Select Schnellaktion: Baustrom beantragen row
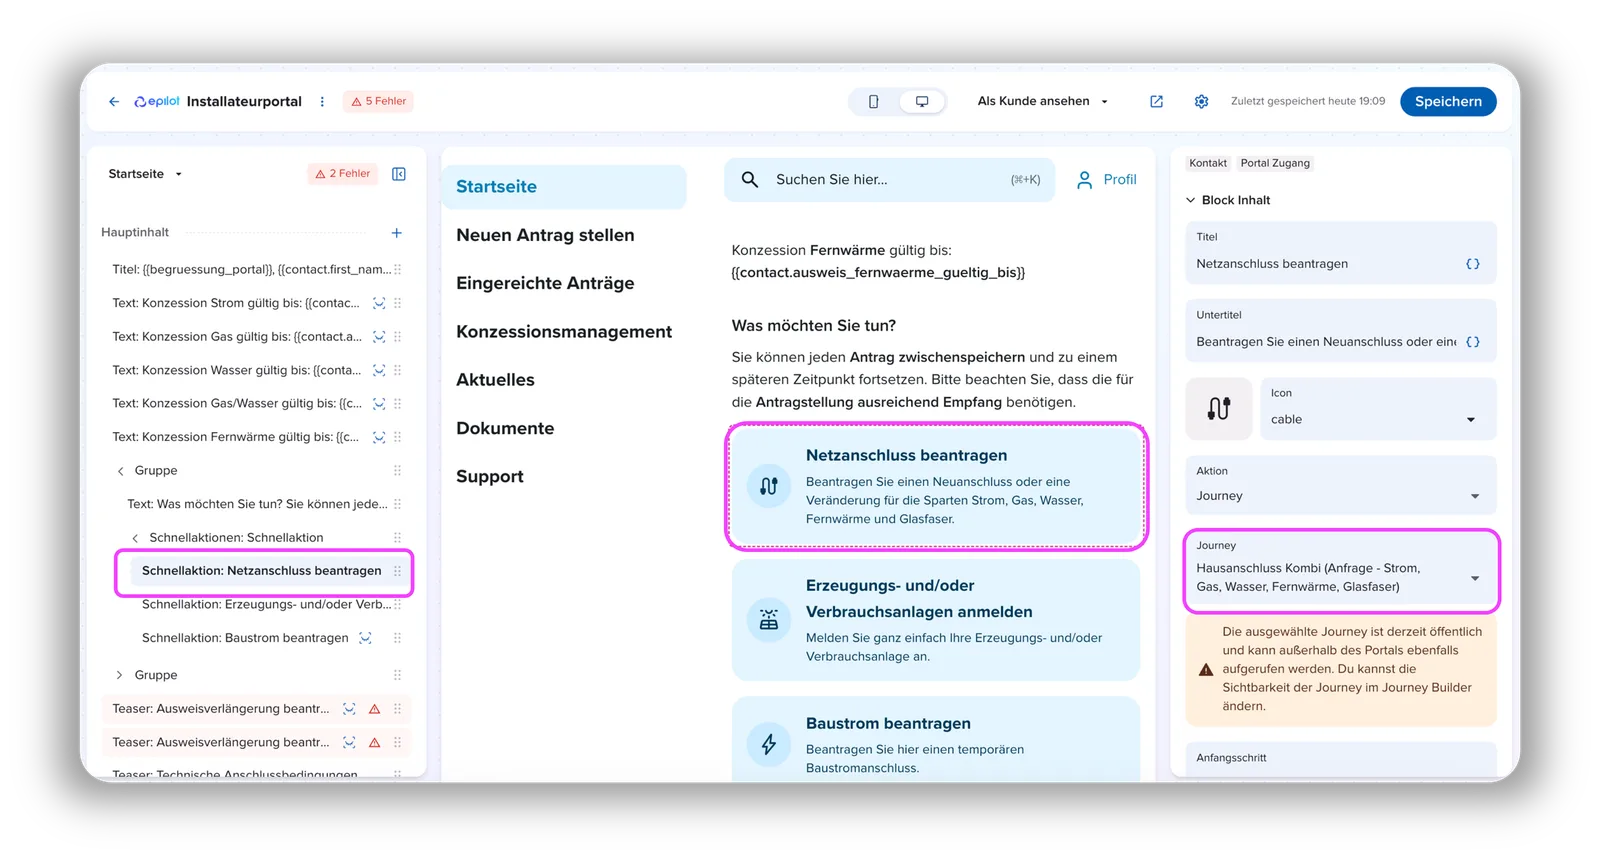 (245, 638)
